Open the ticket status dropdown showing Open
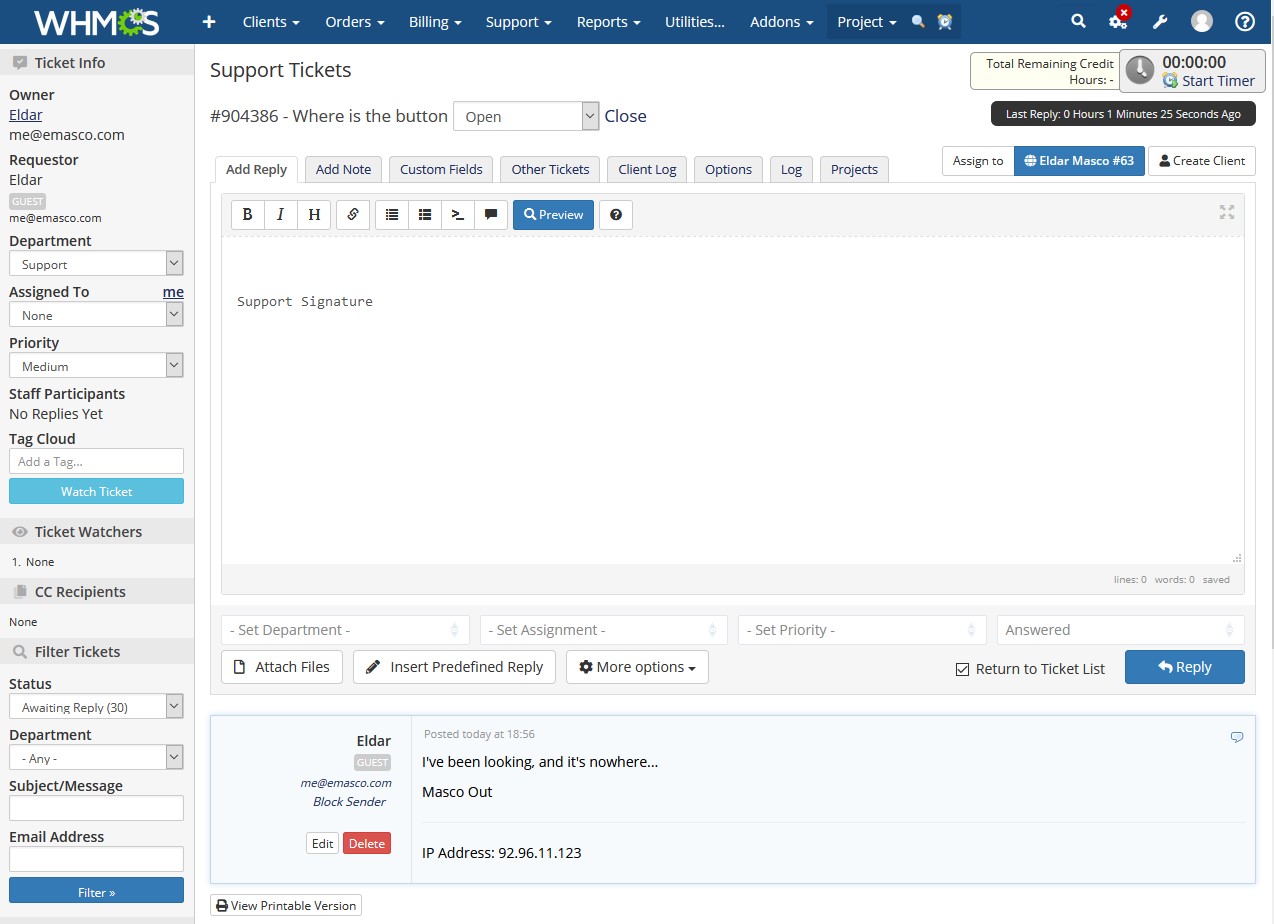This screenshot has height=924, width=1274. tap(525, 116)
